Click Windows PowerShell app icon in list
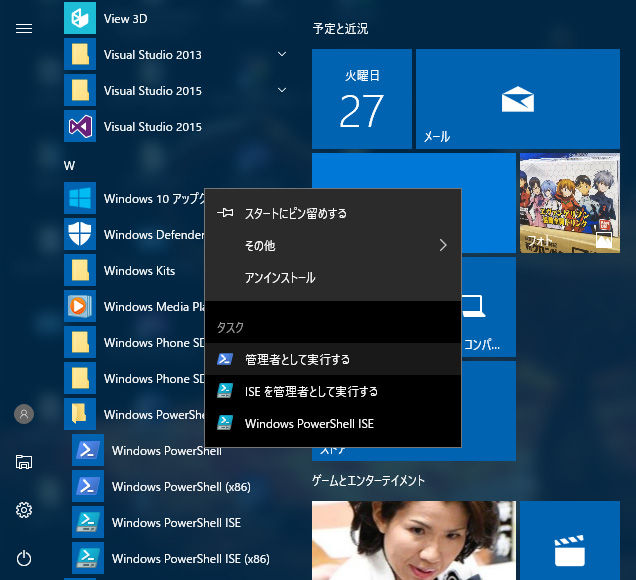 click(x=88, y=450)
